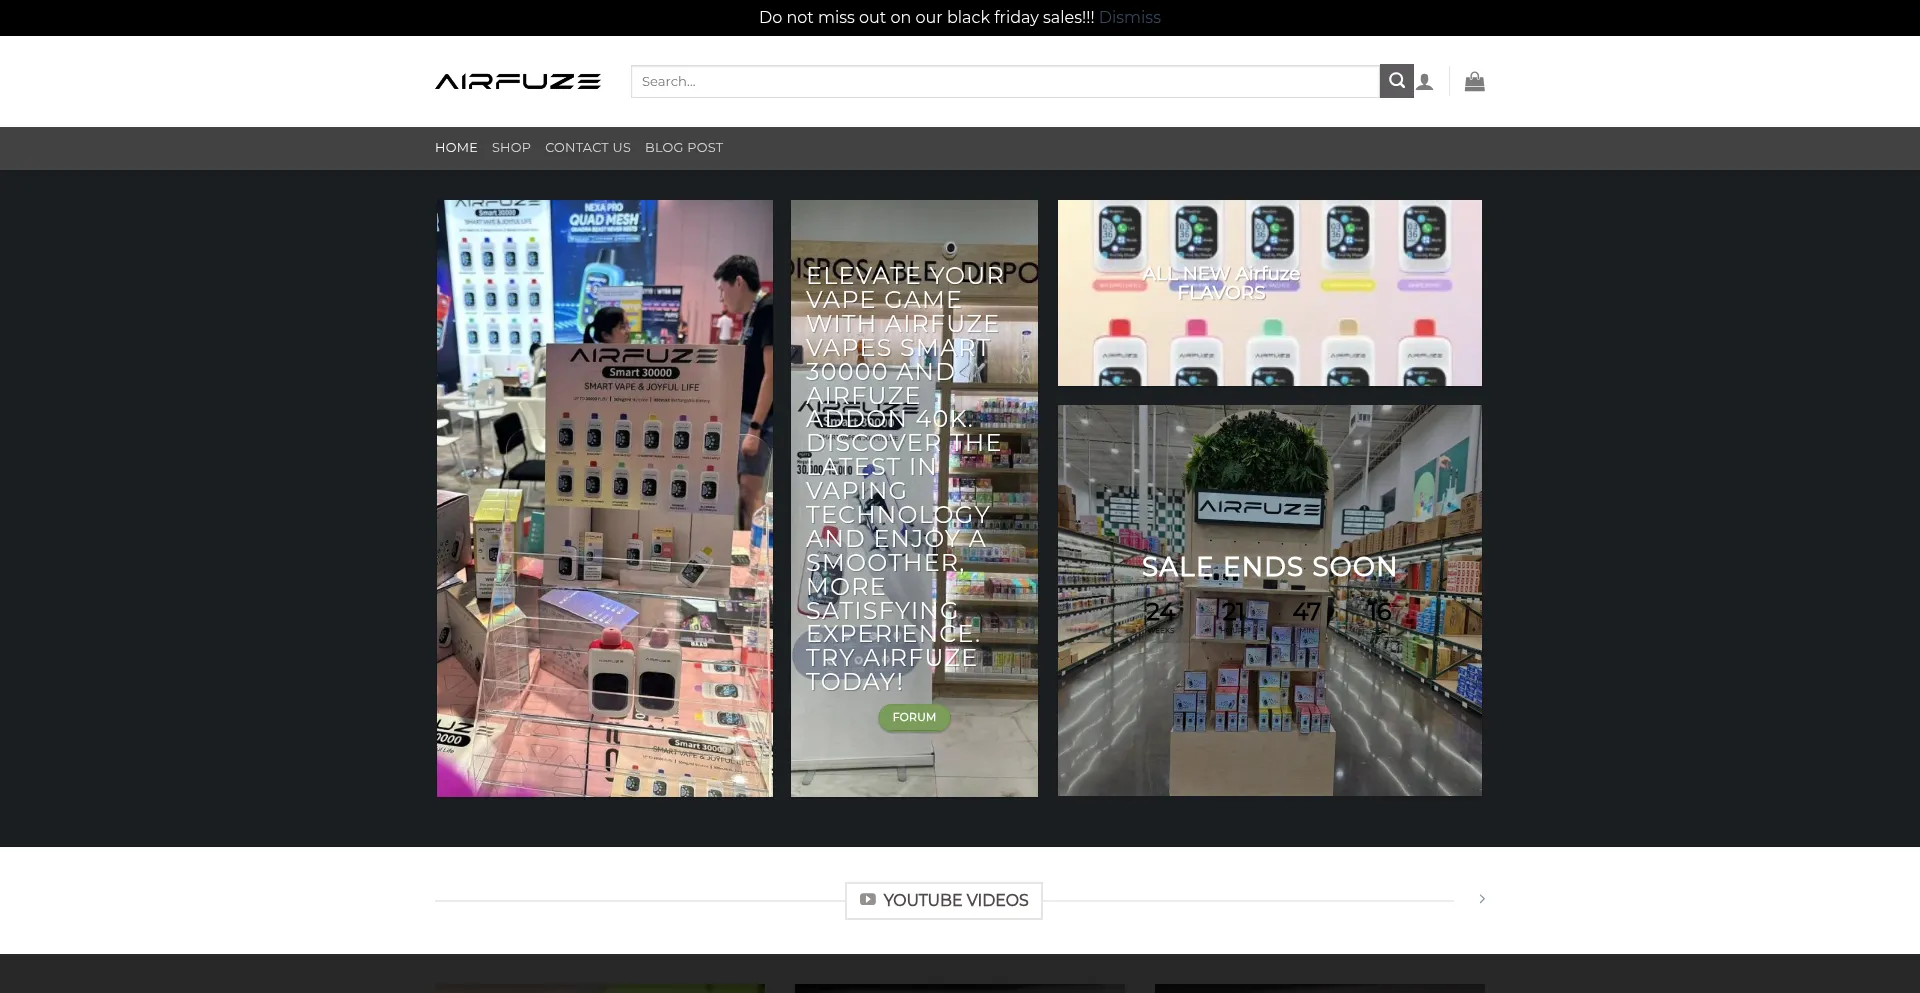Viewport: 1920px width, 993px height.
Task: Click the search magnifier button
Action: (x=1396, y=81)
